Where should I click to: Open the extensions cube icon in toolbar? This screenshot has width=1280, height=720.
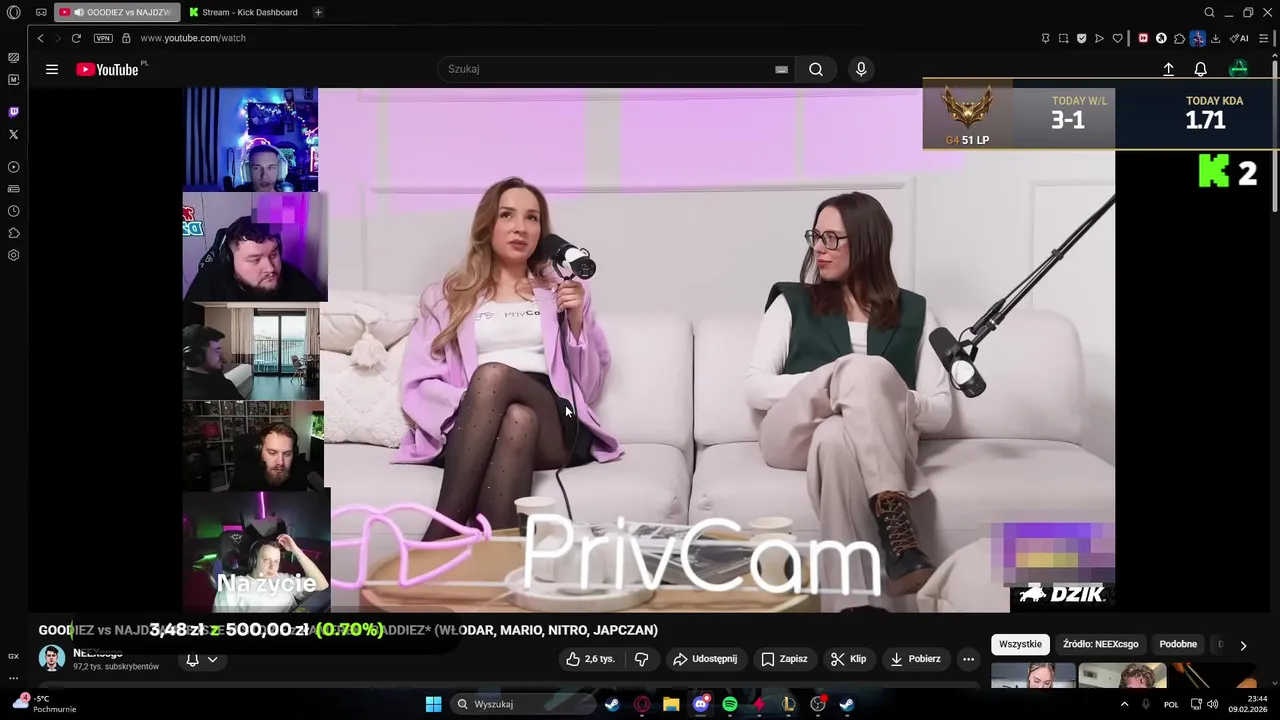pyautogui.click(x=1180, y=38)
